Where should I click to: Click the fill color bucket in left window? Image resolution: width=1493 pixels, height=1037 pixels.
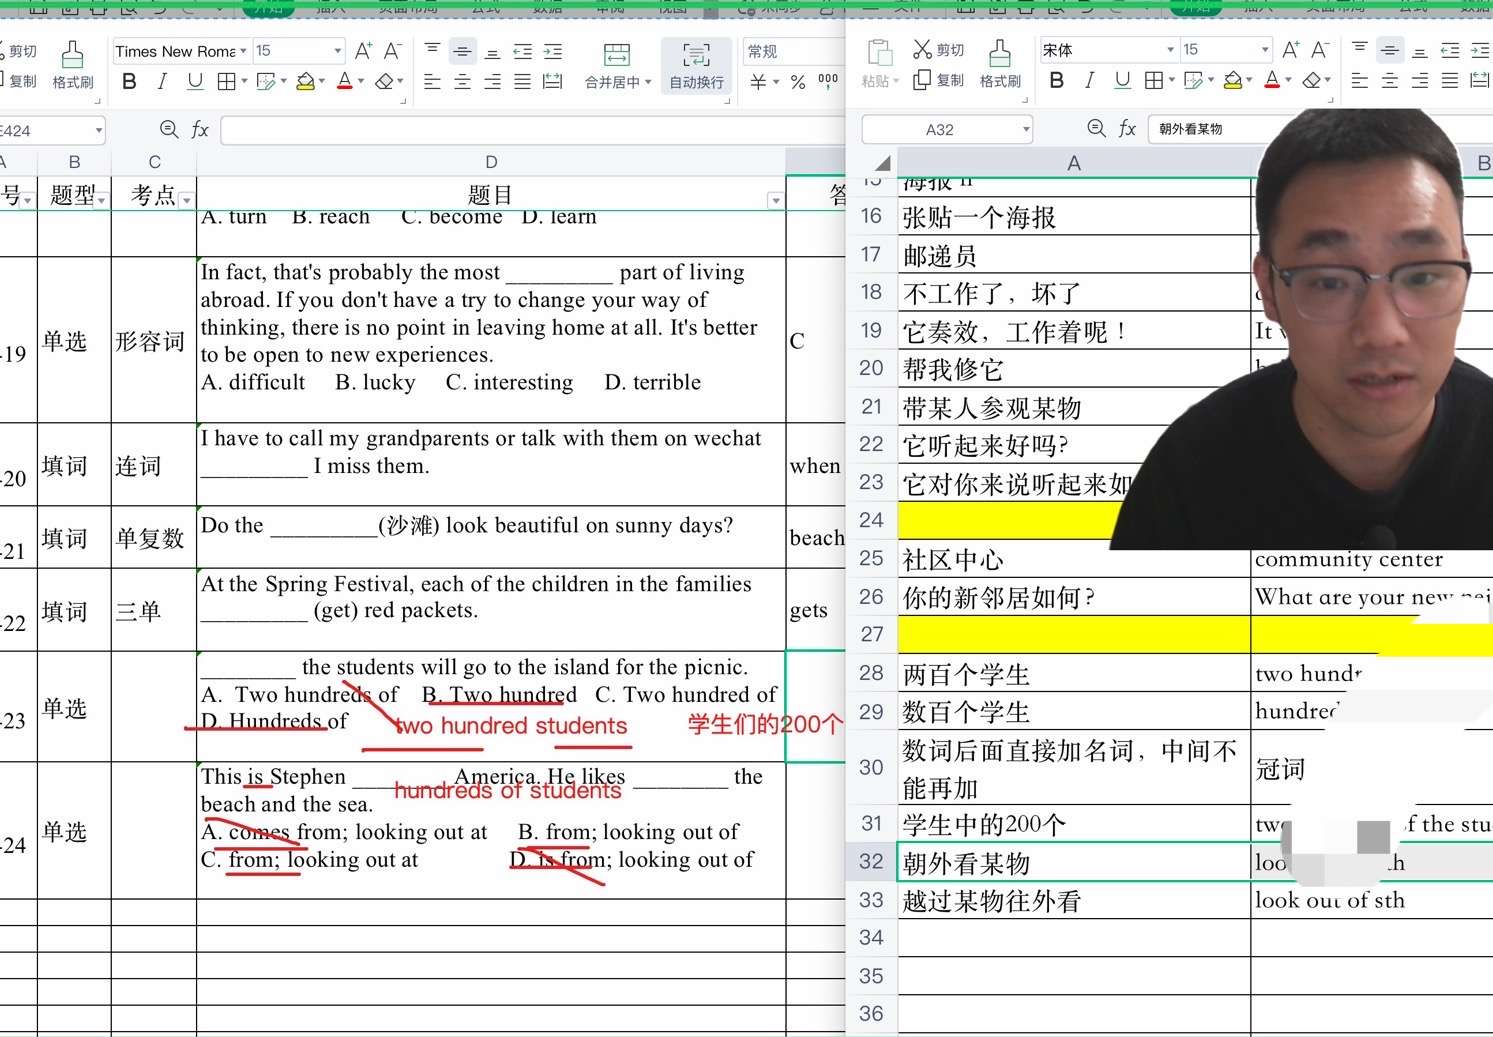(x=306, y=82)
